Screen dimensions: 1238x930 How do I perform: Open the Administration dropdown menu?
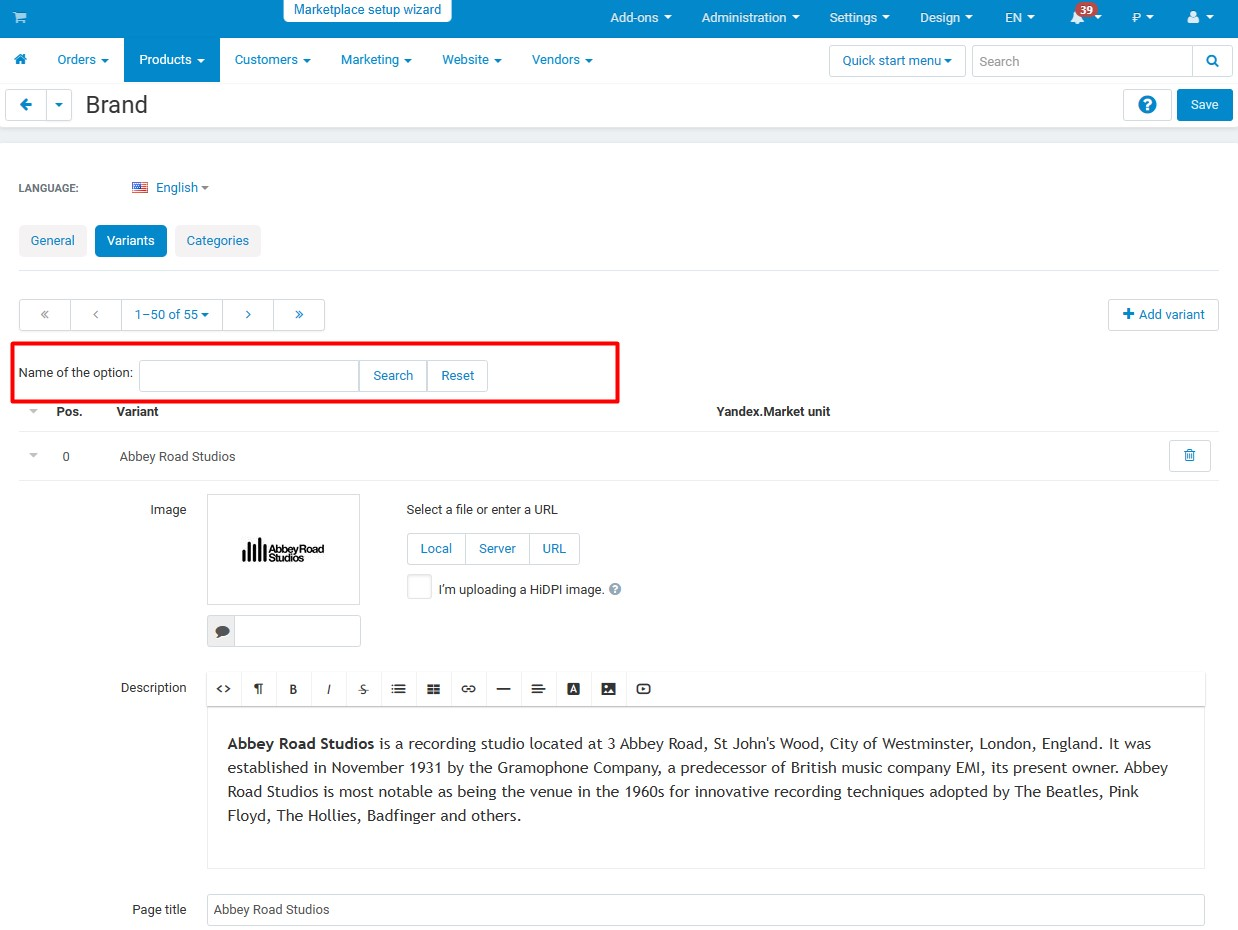tap(751, 18)
